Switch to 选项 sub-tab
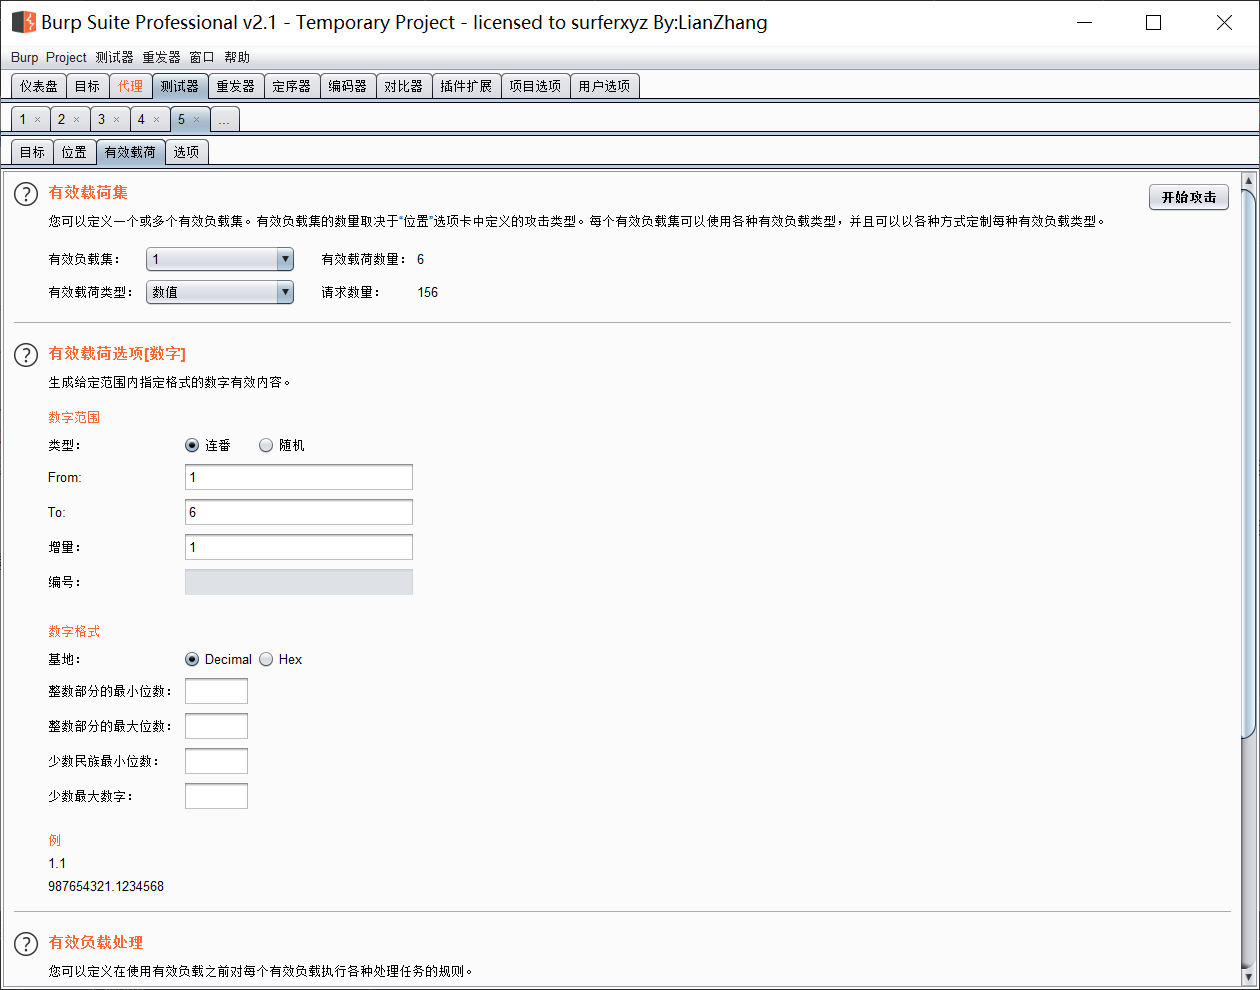Viewport: 1260px width, 990px height. point(186,152)
